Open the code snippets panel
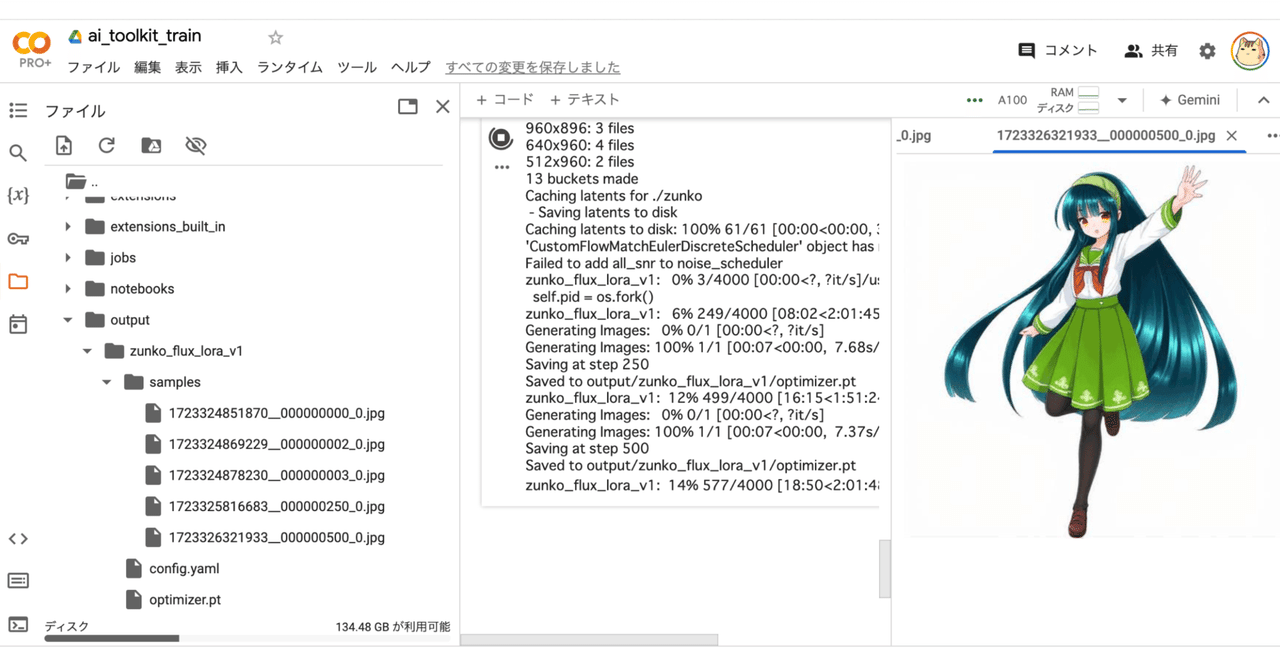 [x=18, y=538]
